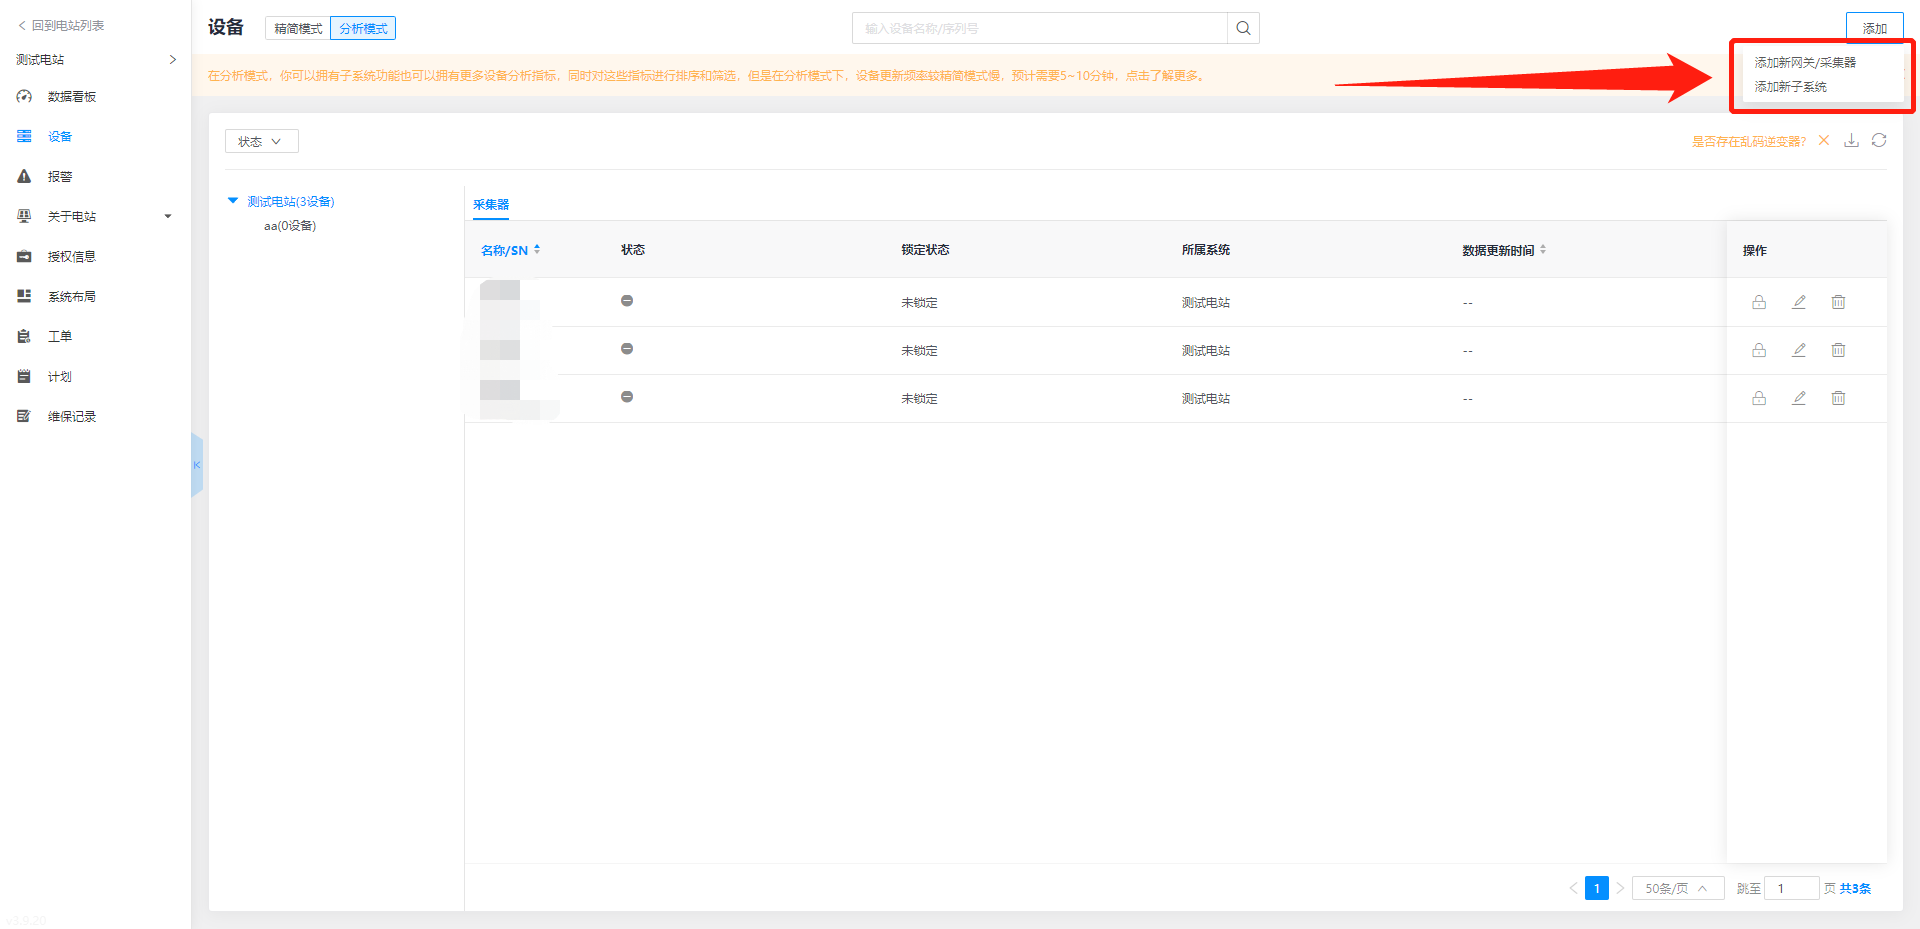This screenshot has height=929, width=1920.
Task: Close the garbled inverter notice
Action: [x=1824, y=141]
